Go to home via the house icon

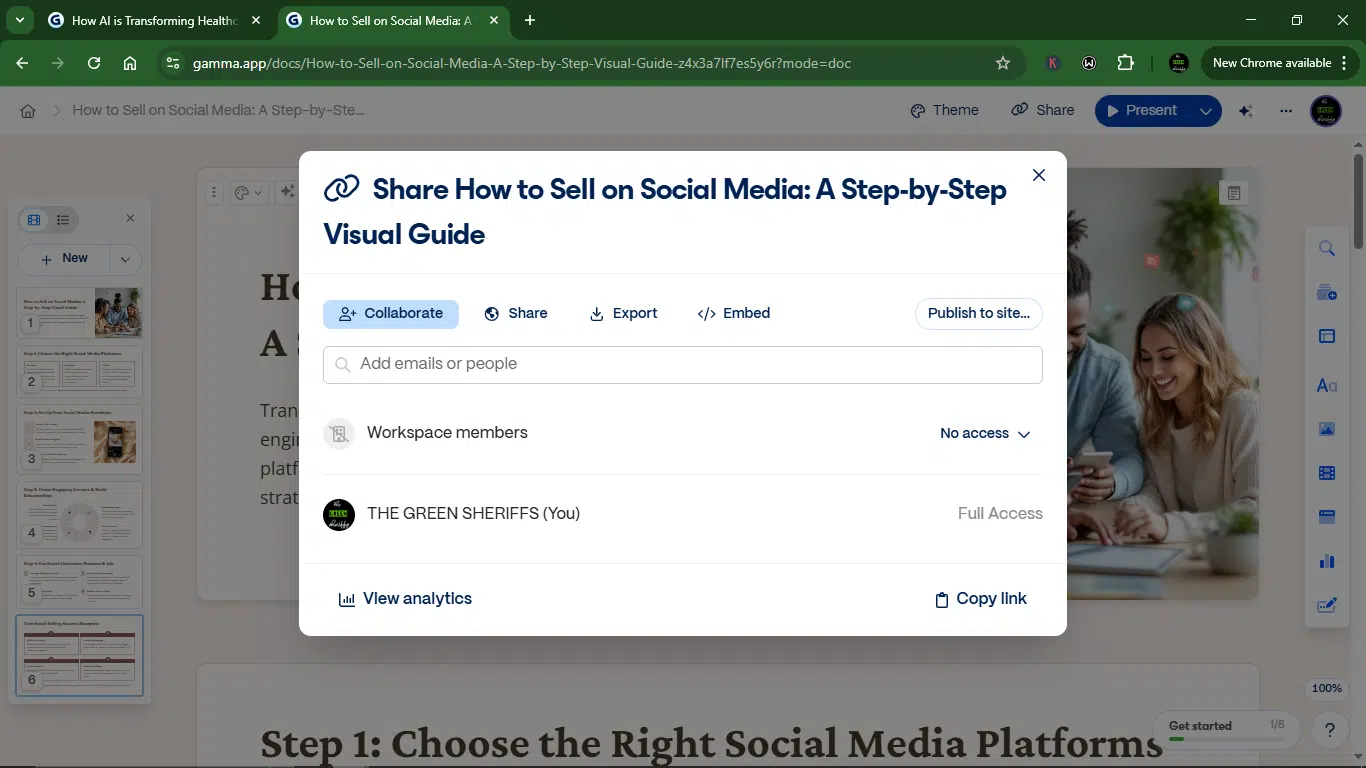coord(28,111)
